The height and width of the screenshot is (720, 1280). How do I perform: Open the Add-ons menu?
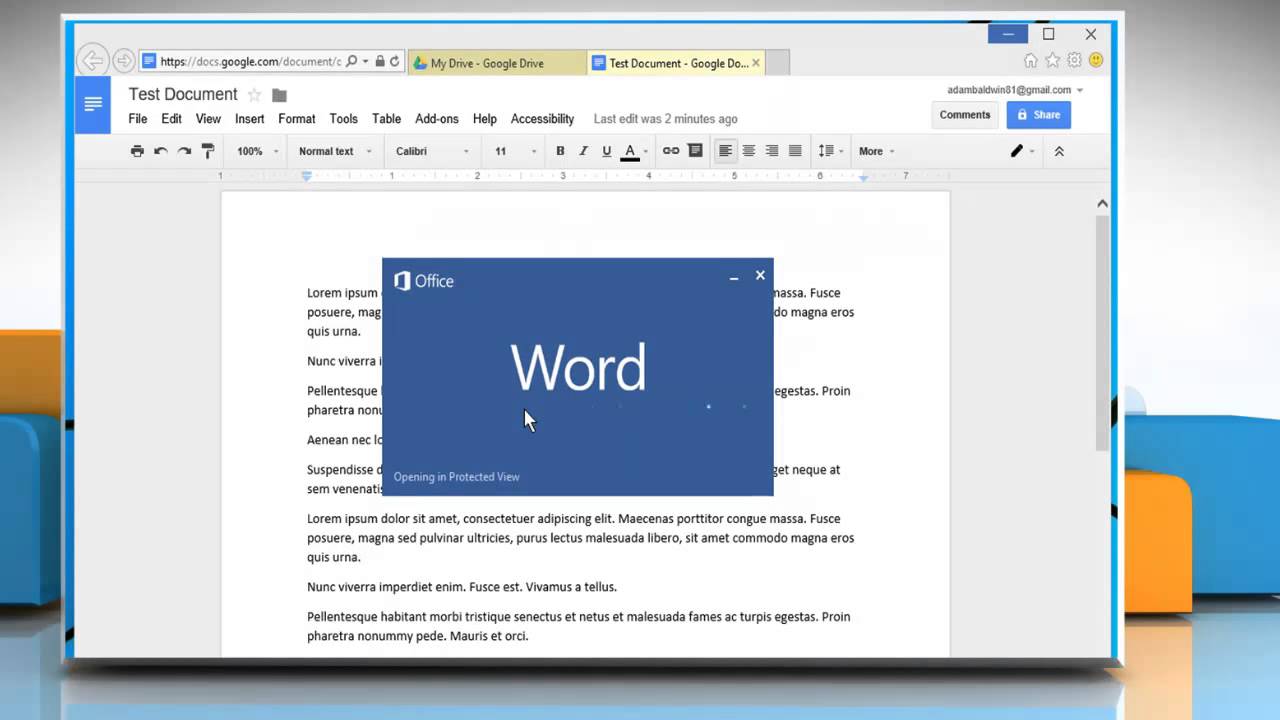point(437,119)
